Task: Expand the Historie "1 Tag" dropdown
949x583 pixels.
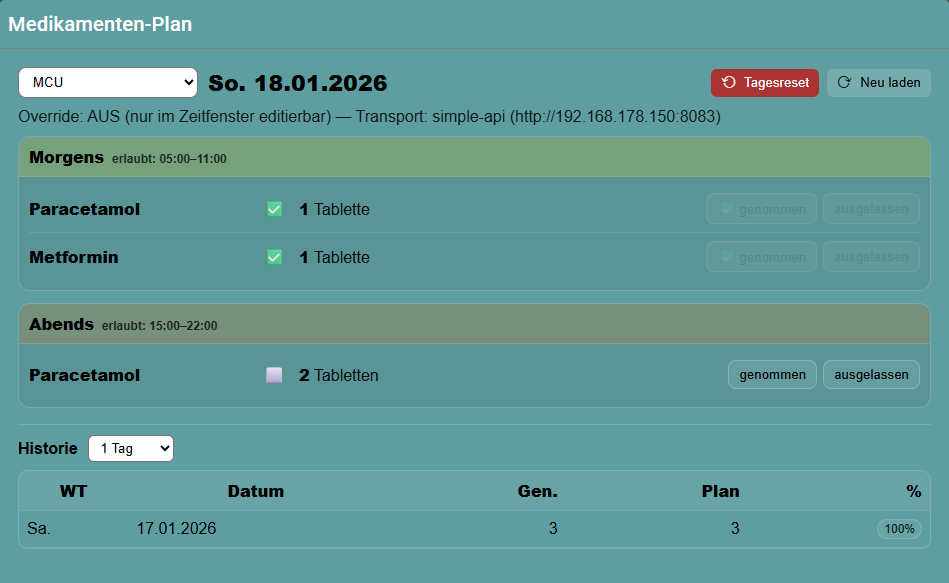Action: coord(131,449)
